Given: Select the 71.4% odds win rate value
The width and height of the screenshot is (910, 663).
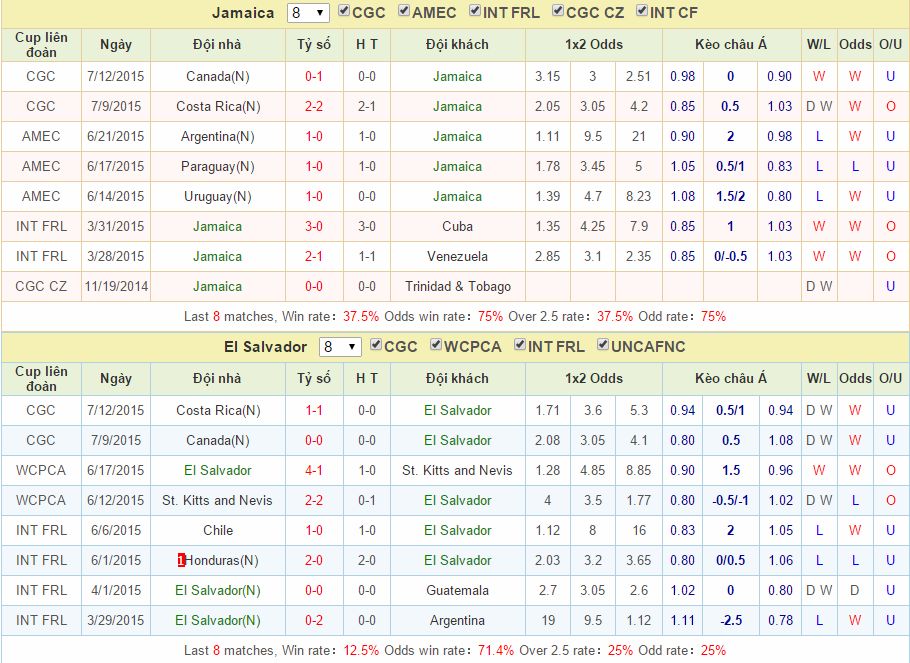Looking at the screenshot, I should pos(496,651).
